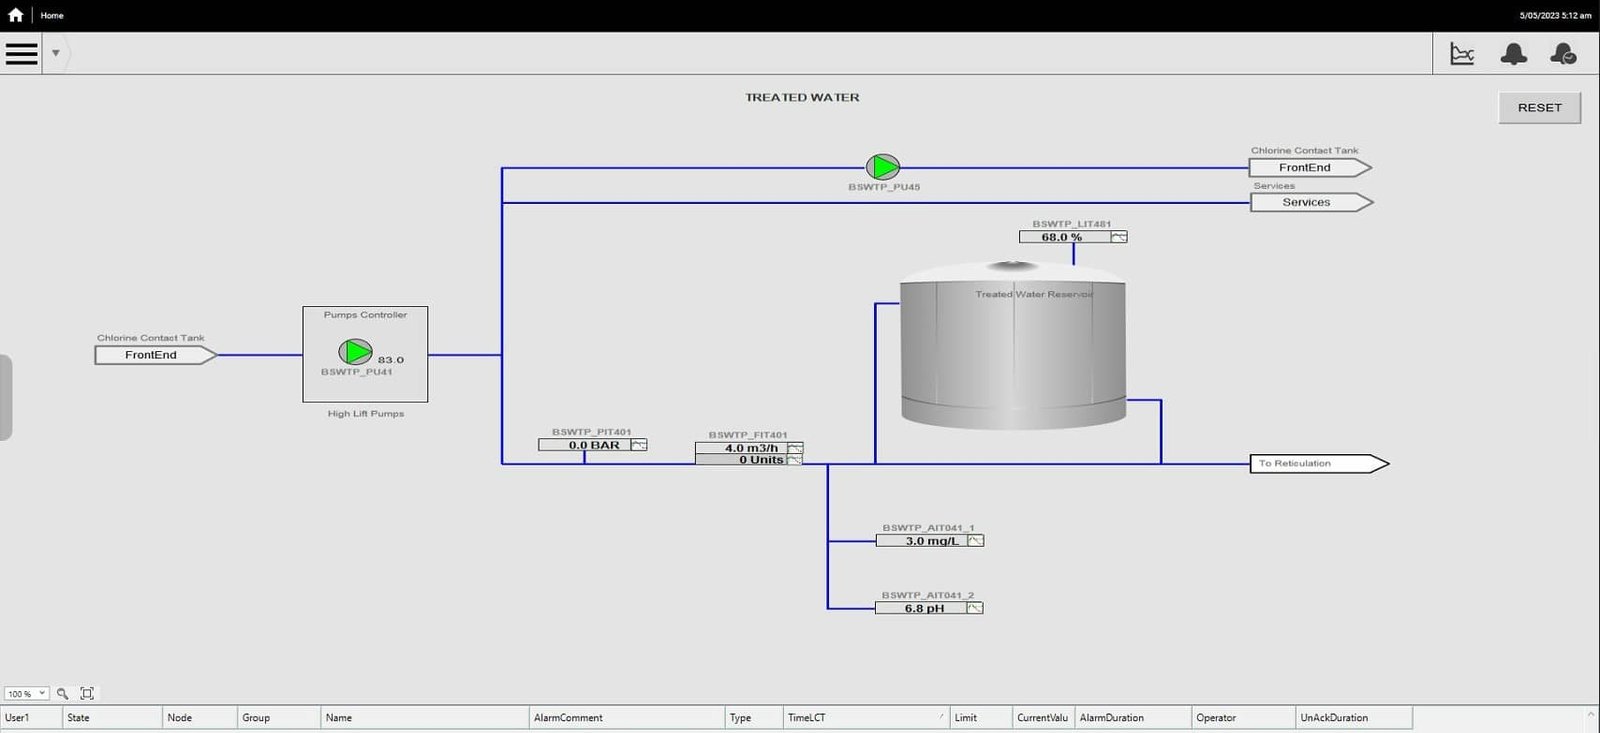
Task: Open trend icon for pH BSWTP_AIT041_2
Action: [974, 608]
